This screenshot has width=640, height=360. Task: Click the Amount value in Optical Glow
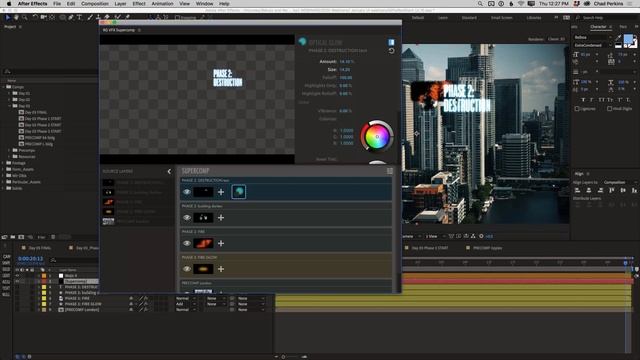(347, 62)
